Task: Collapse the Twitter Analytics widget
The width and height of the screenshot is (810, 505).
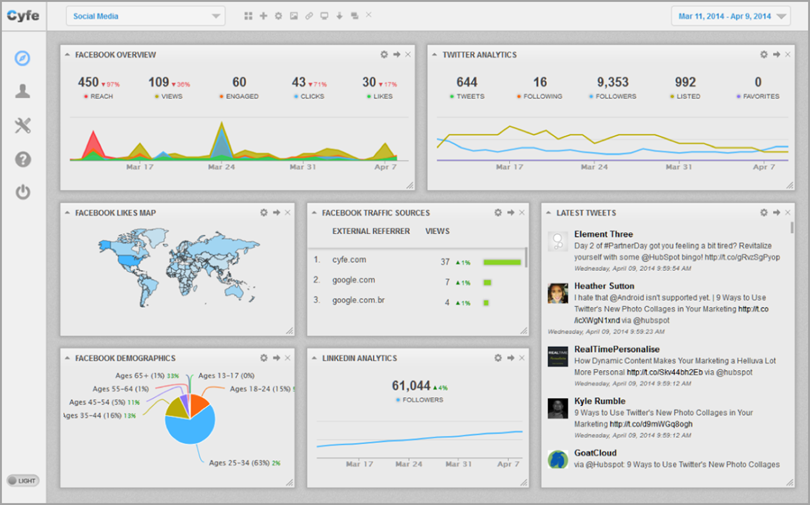Action: (434, 55)
